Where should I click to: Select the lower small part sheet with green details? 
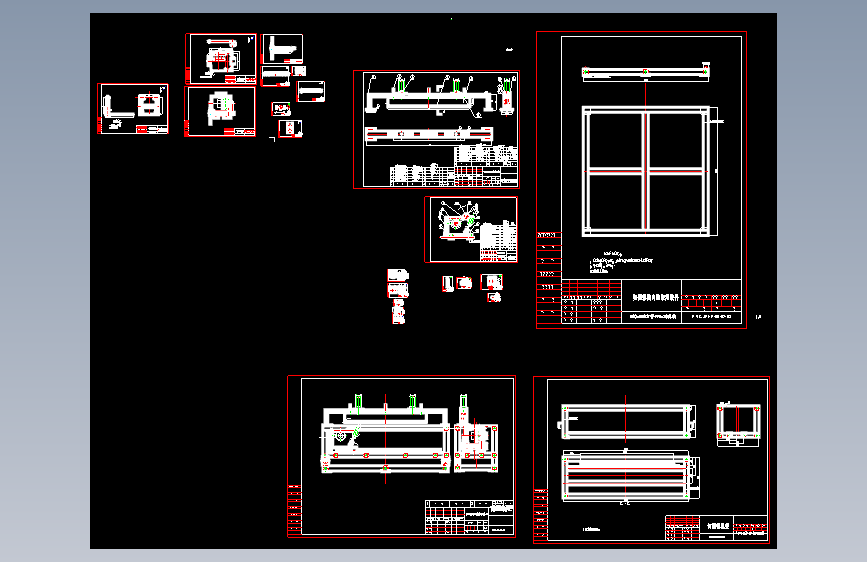click(220, 111)
